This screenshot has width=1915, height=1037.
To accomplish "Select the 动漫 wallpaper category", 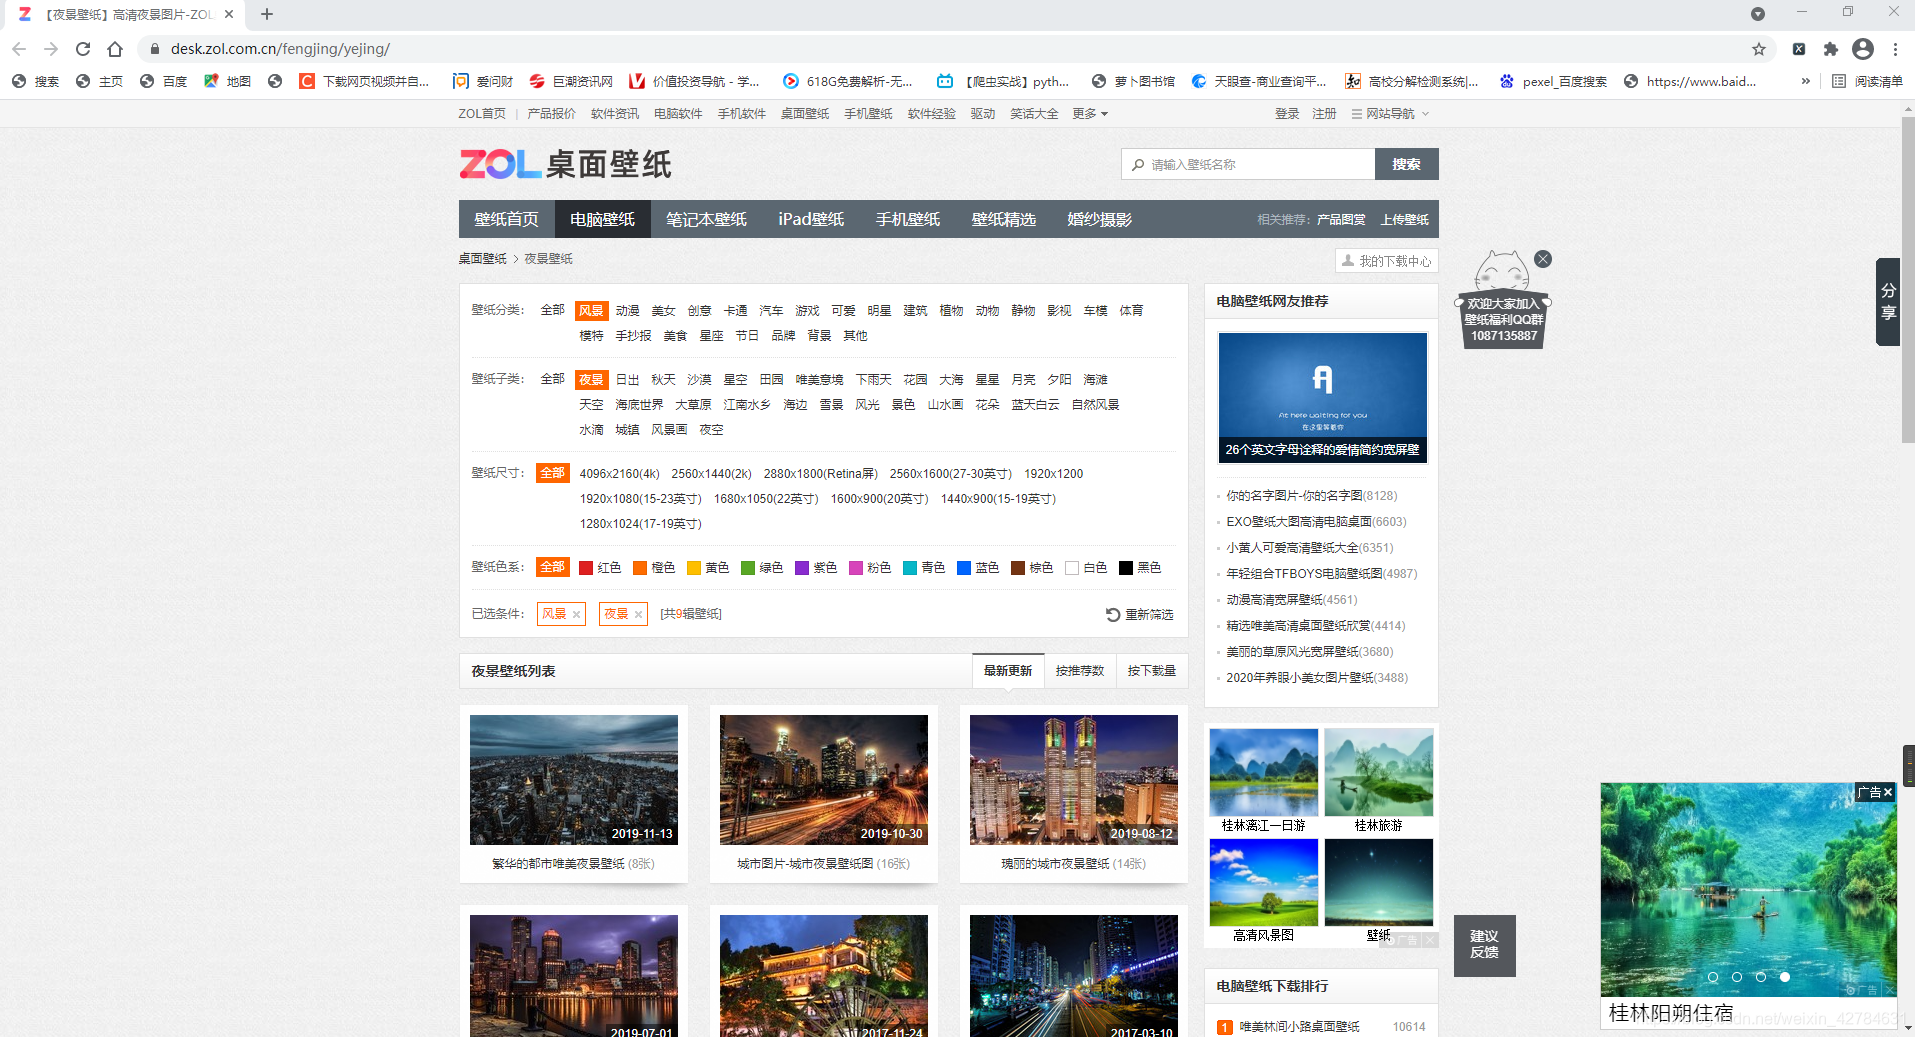I will point(627,311).
